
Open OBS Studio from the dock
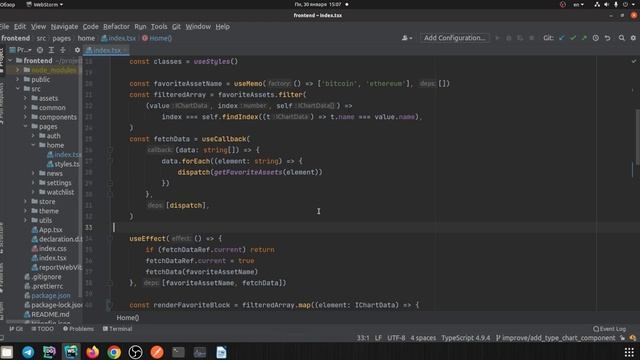(136, 352)
